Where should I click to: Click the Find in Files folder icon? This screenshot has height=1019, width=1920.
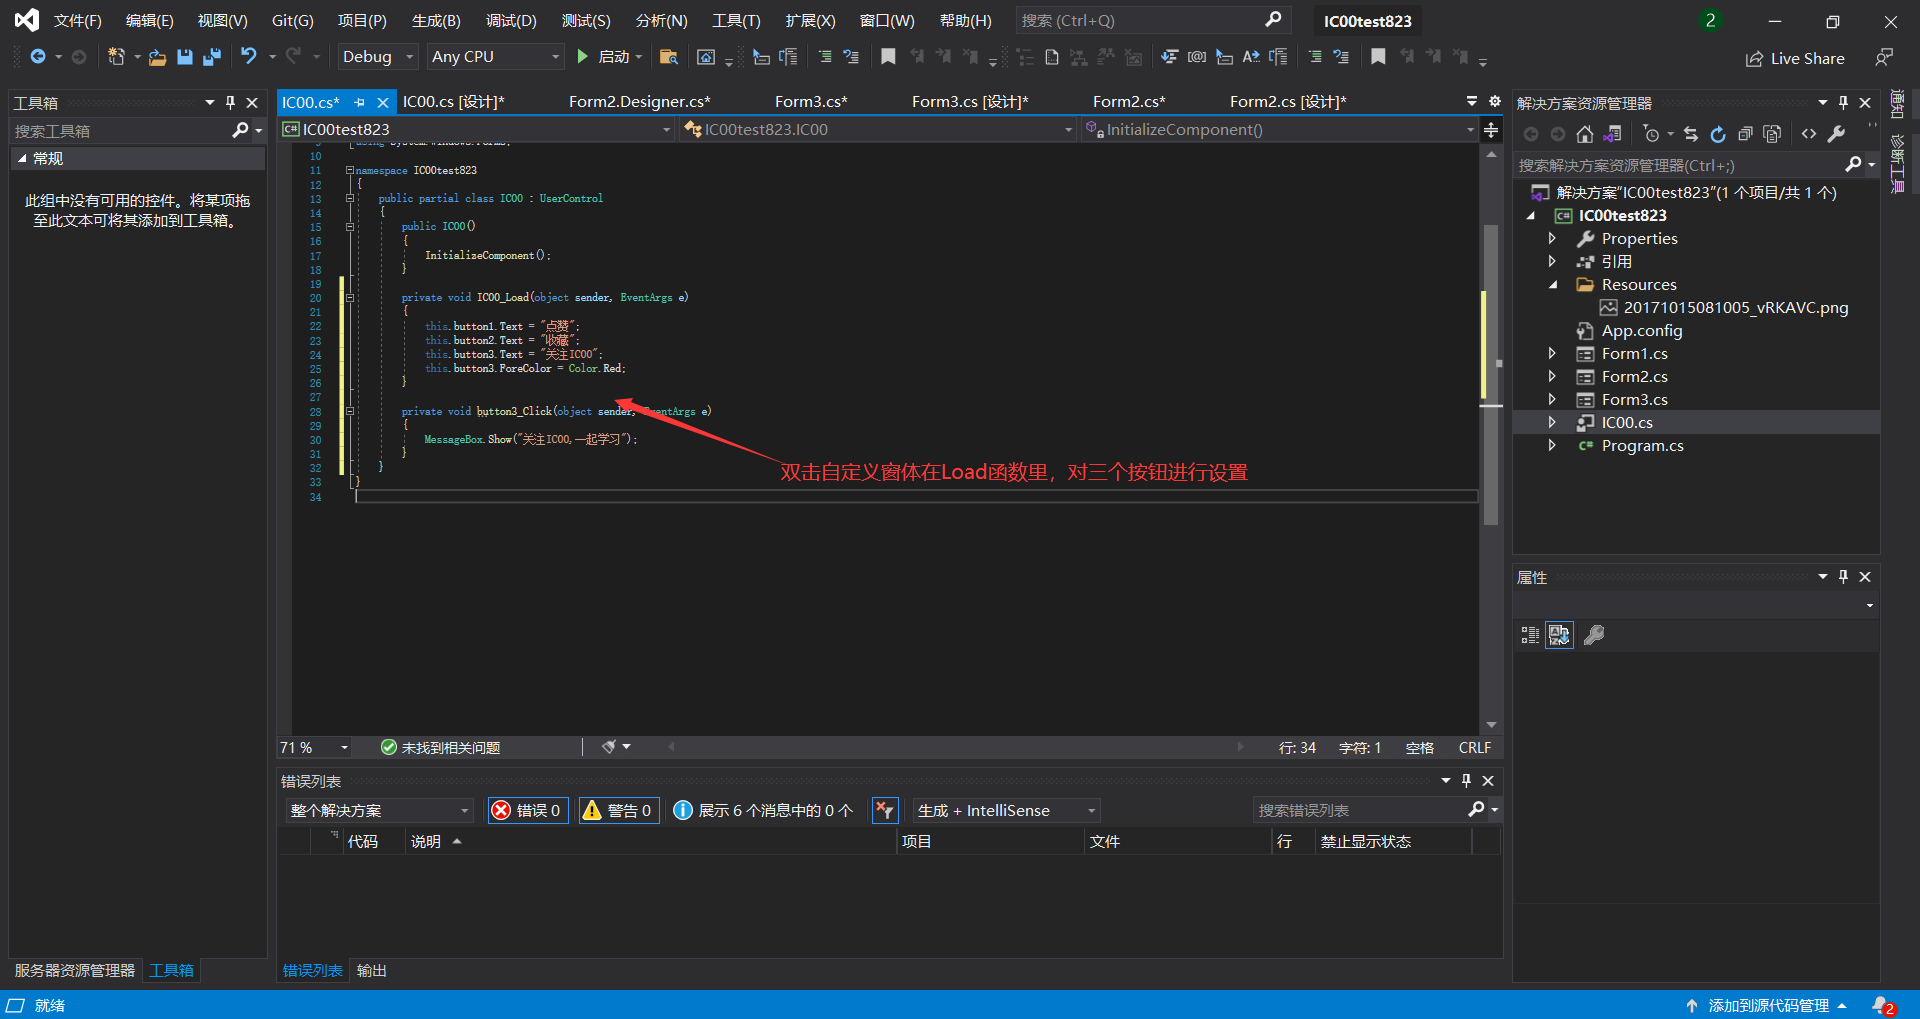669,57
